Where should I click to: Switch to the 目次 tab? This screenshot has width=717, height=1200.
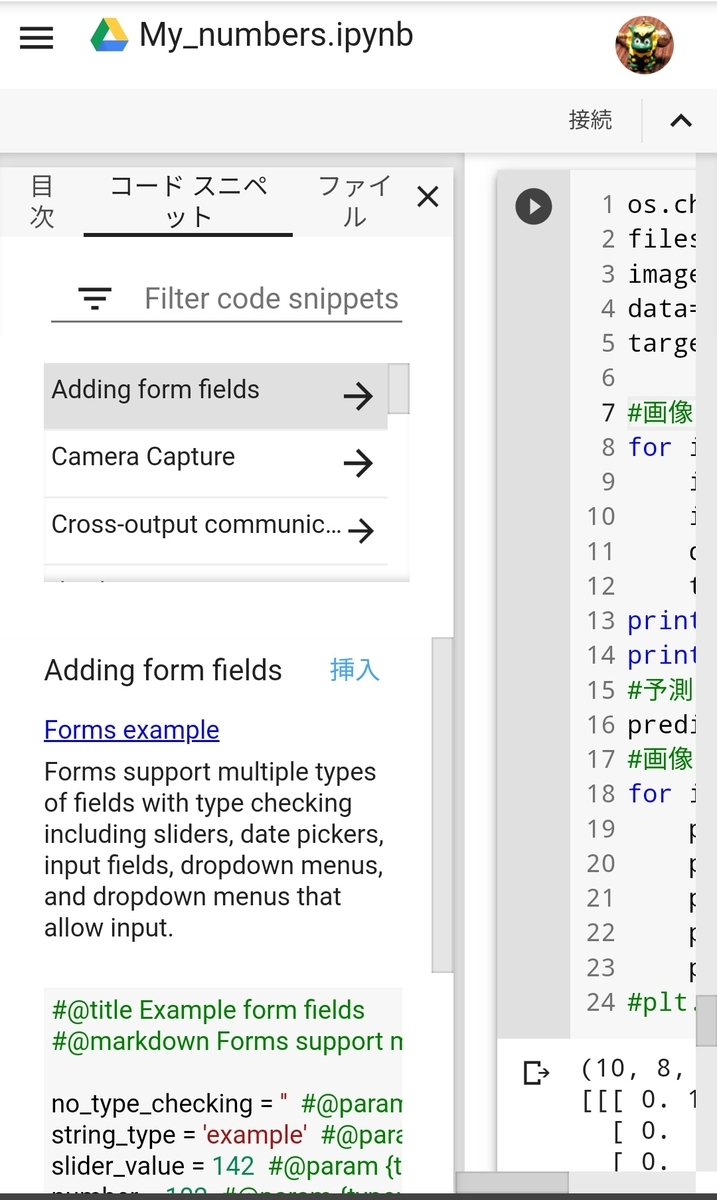tap(42, 201)
